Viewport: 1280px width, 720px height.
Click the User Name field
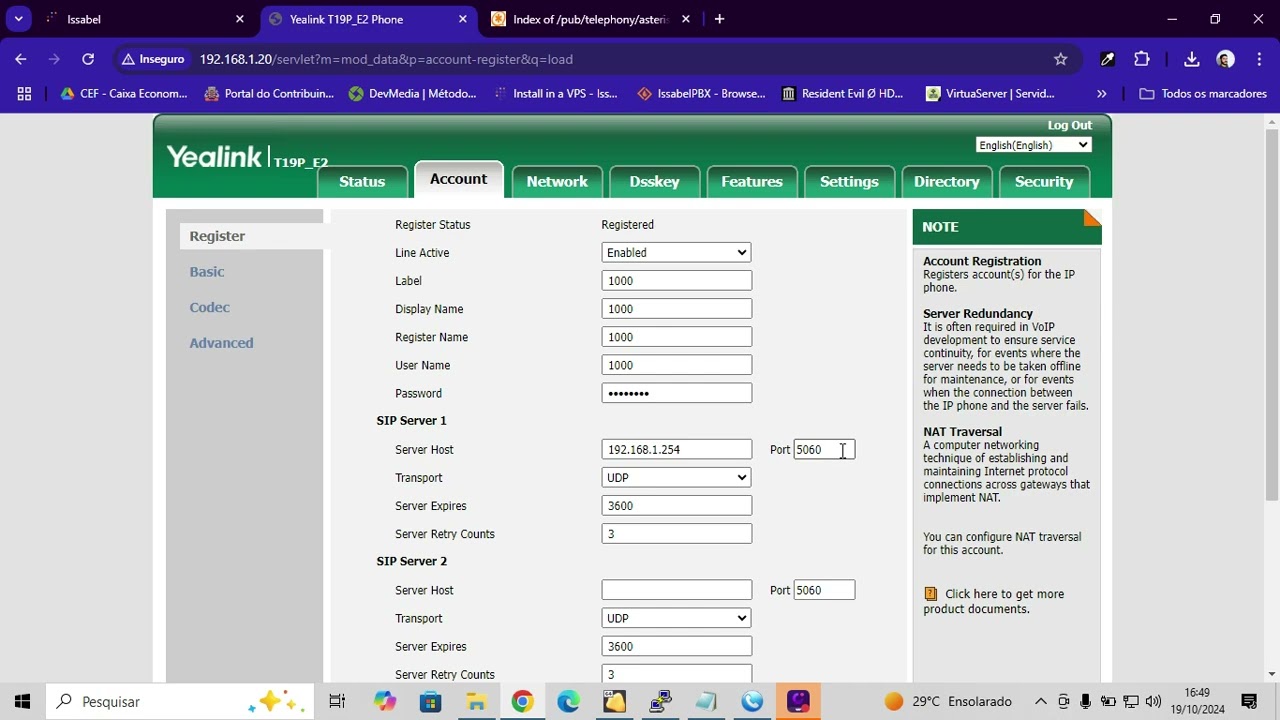677,365
